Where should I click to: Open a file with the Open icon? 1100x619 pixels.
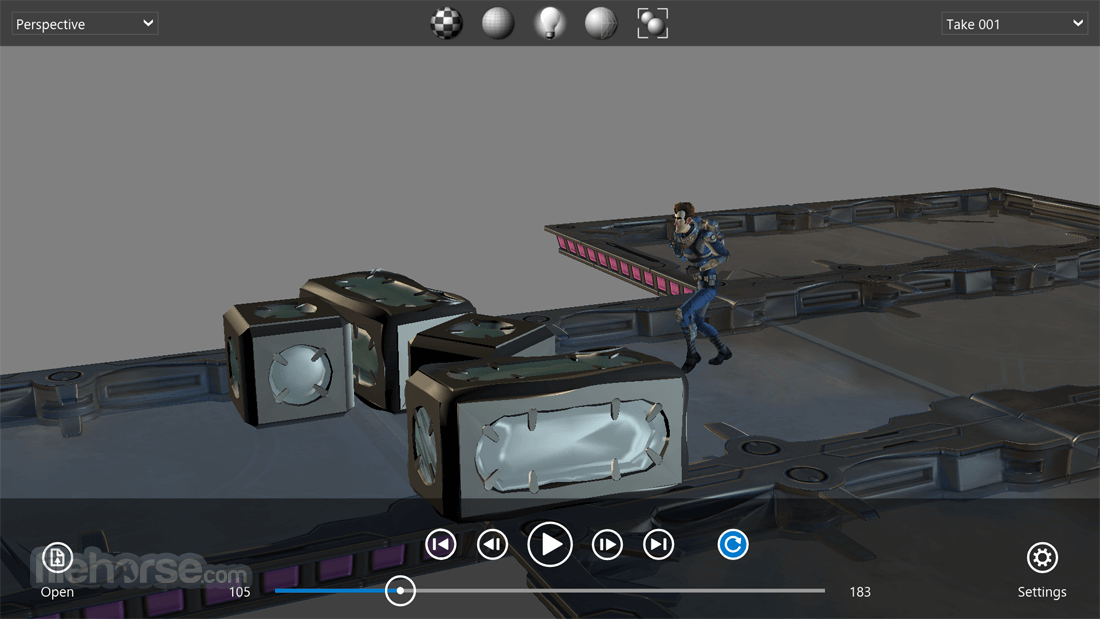(57, 558)
